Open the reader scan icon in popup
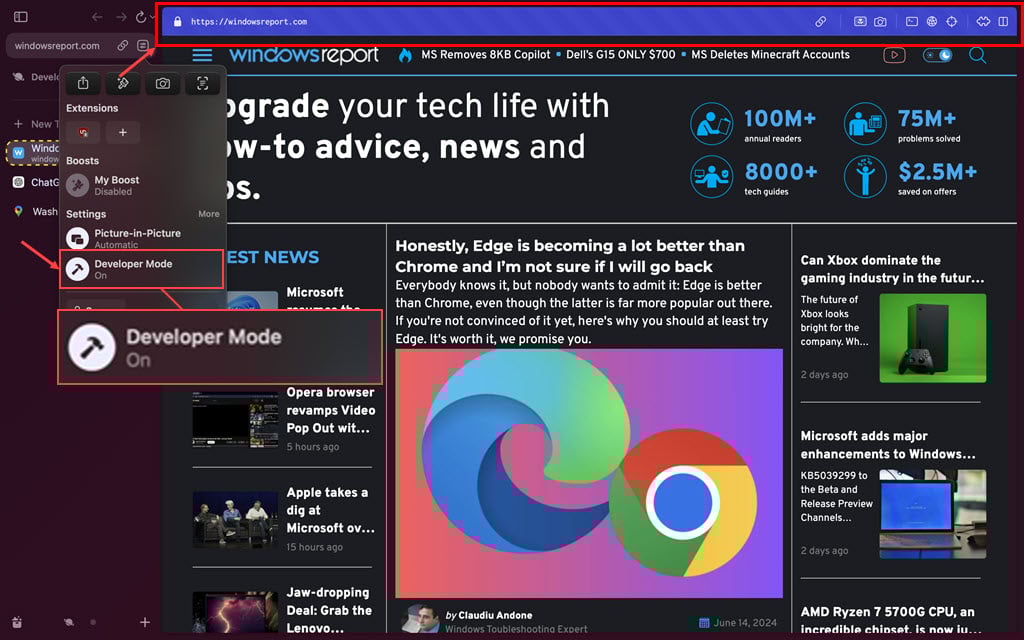 [x=202, y=83]
